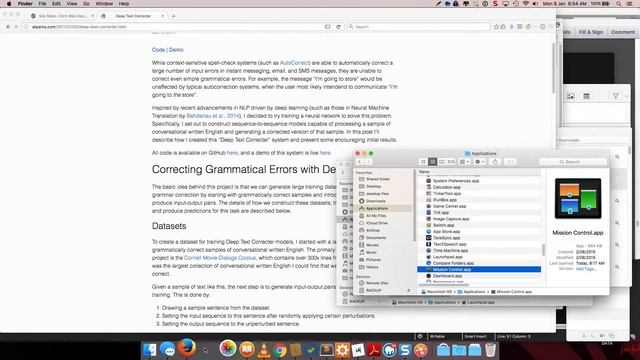Open Downloads from the Finder sidebar

(376, 201)
